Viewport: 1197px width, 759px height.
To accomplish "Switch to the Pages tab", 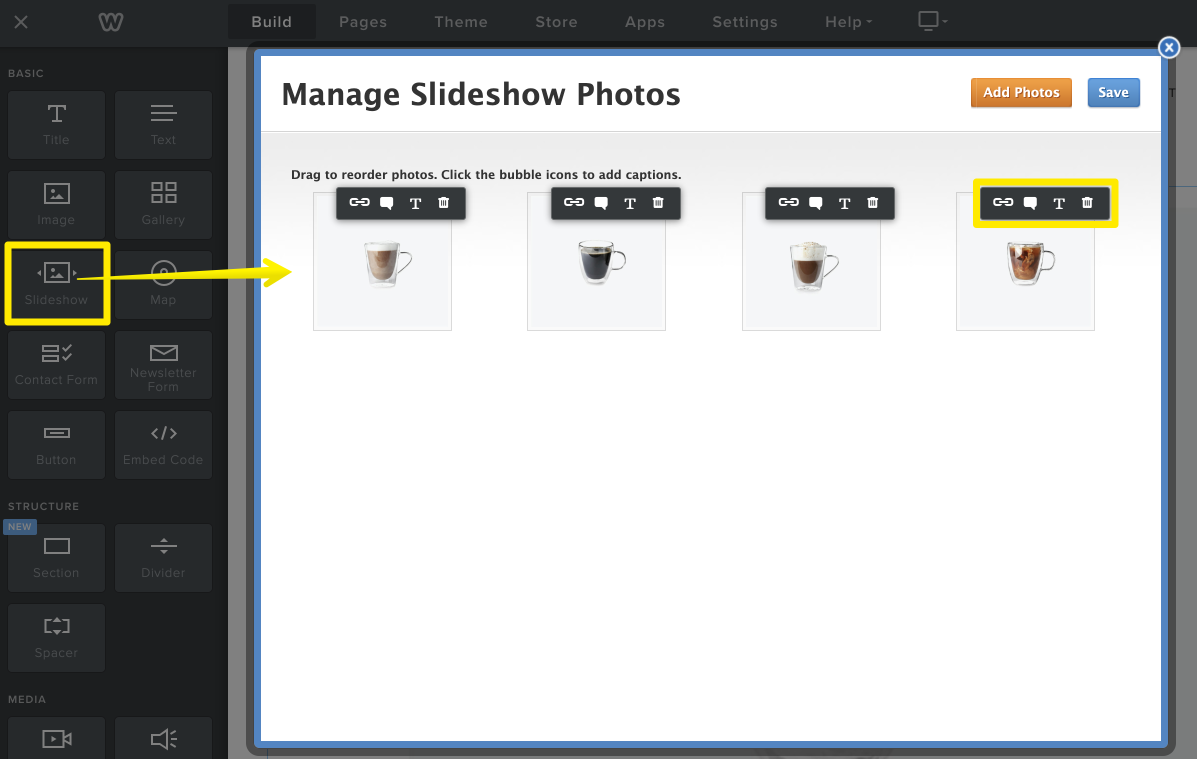I will tap(362, 21).
